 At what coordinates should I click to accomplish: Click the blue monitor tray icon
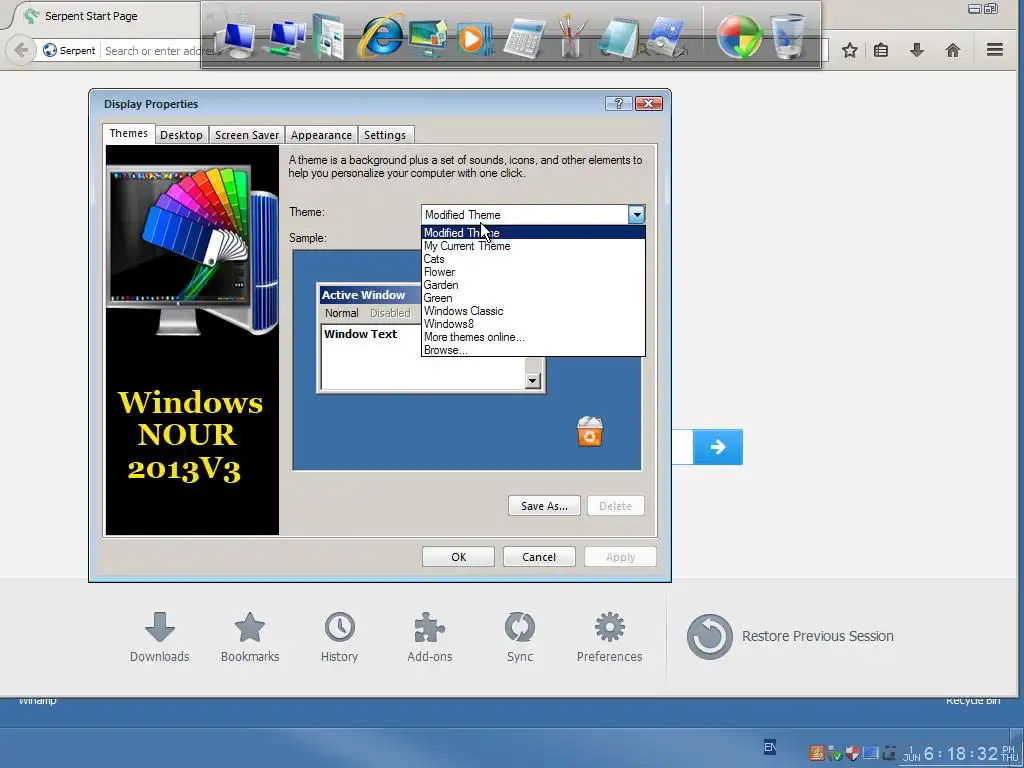point(871,753)
